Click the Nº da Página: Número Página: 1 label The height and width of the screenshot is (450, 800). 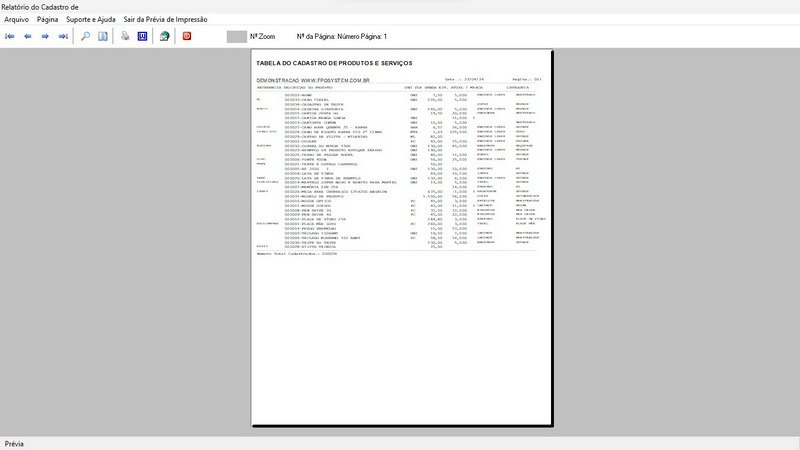[x=342, y=37]
